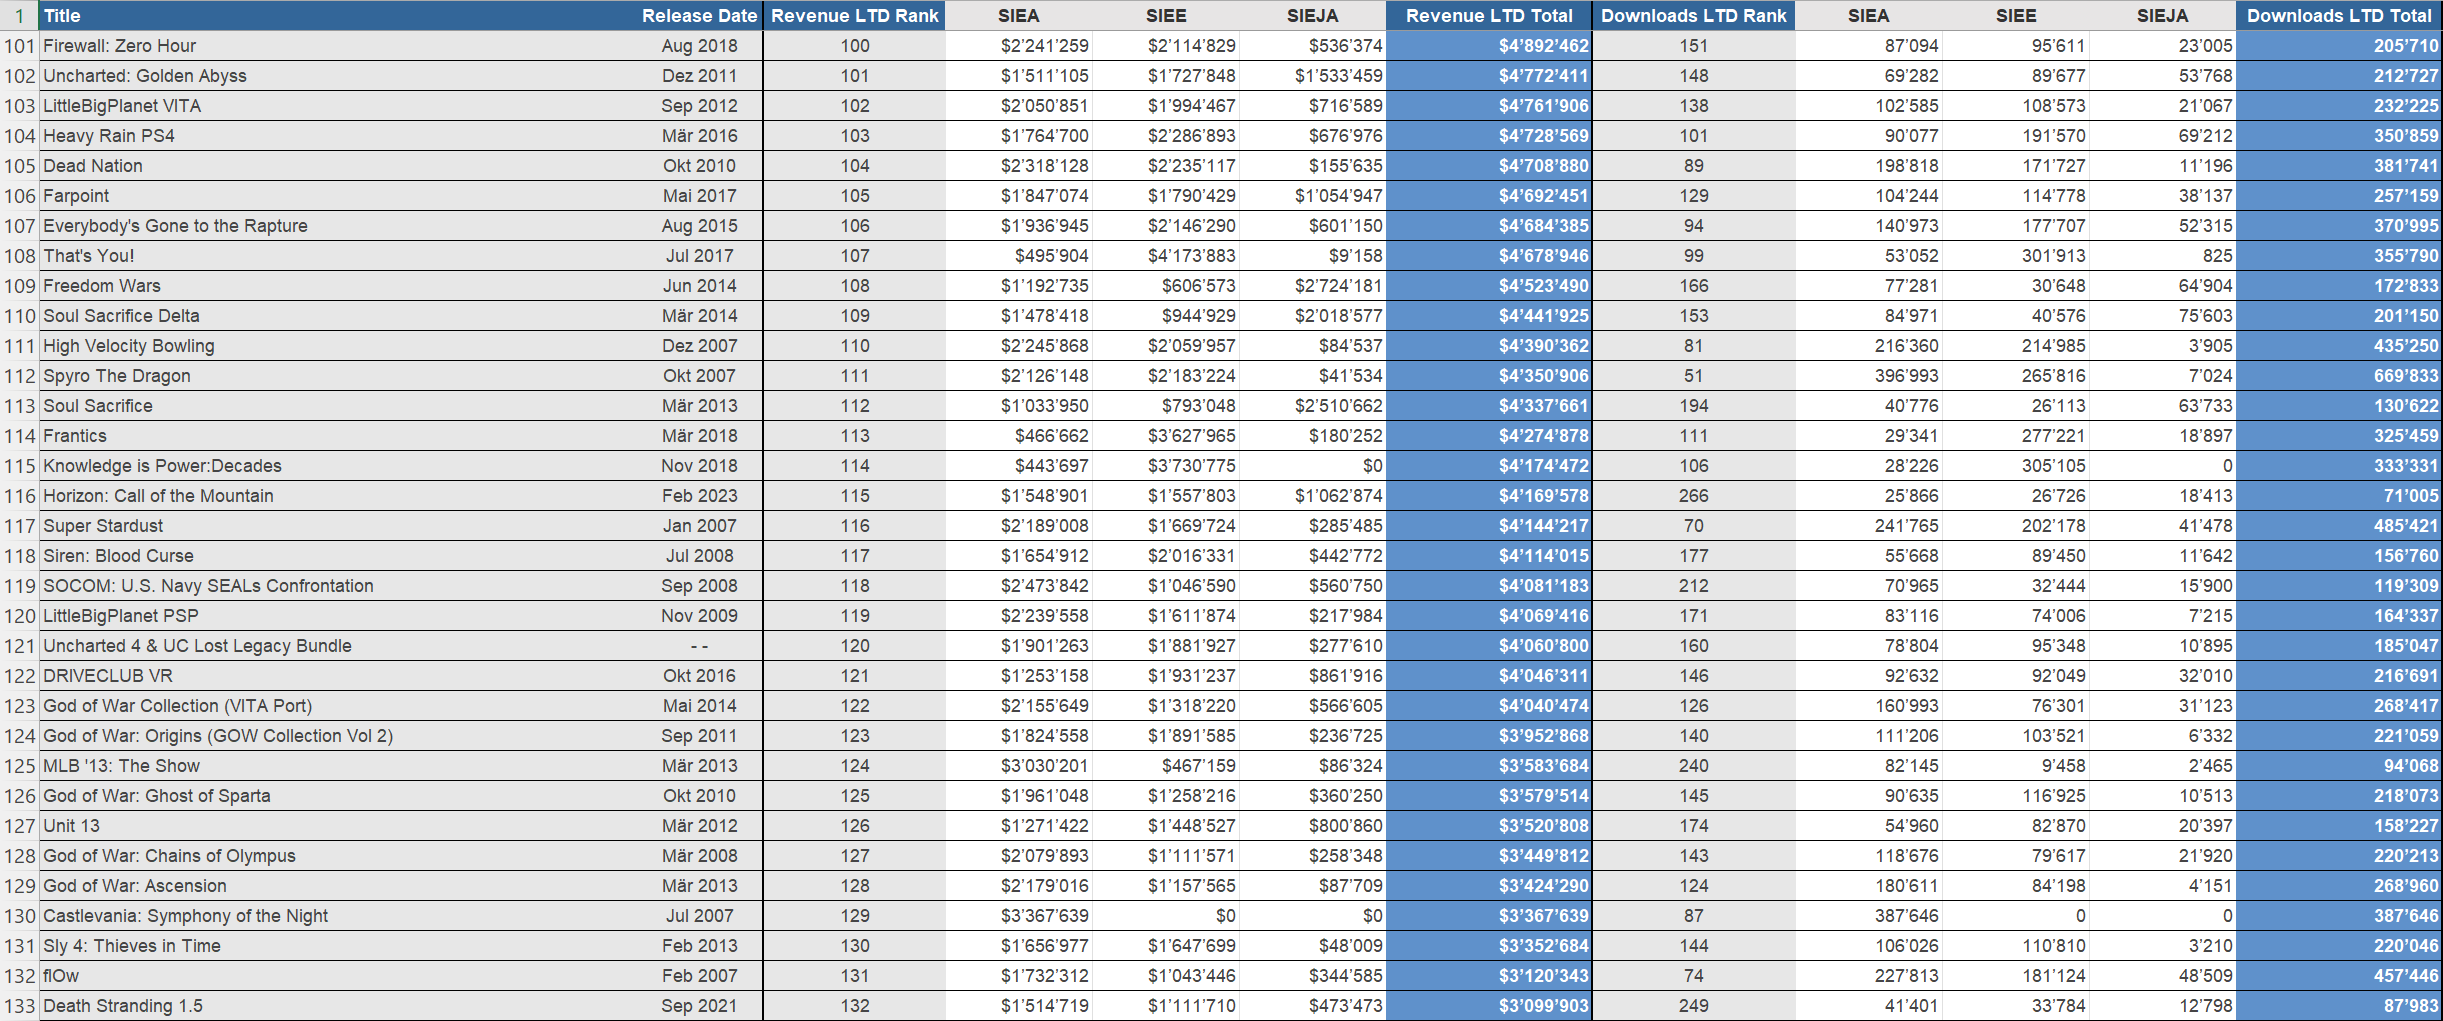The height and width of the screenshot is (1021, 2443).
Task: Click the '- -' release date cell
Action: 699,646
